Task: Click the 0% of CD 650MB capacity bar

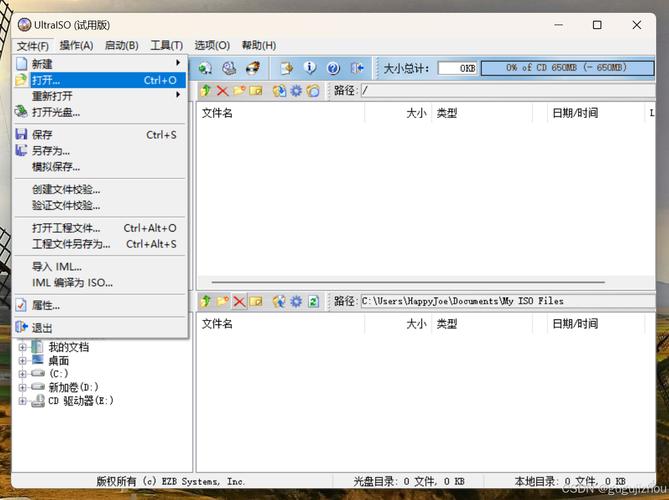Action: pyautogui.click(x=567, y=68)
